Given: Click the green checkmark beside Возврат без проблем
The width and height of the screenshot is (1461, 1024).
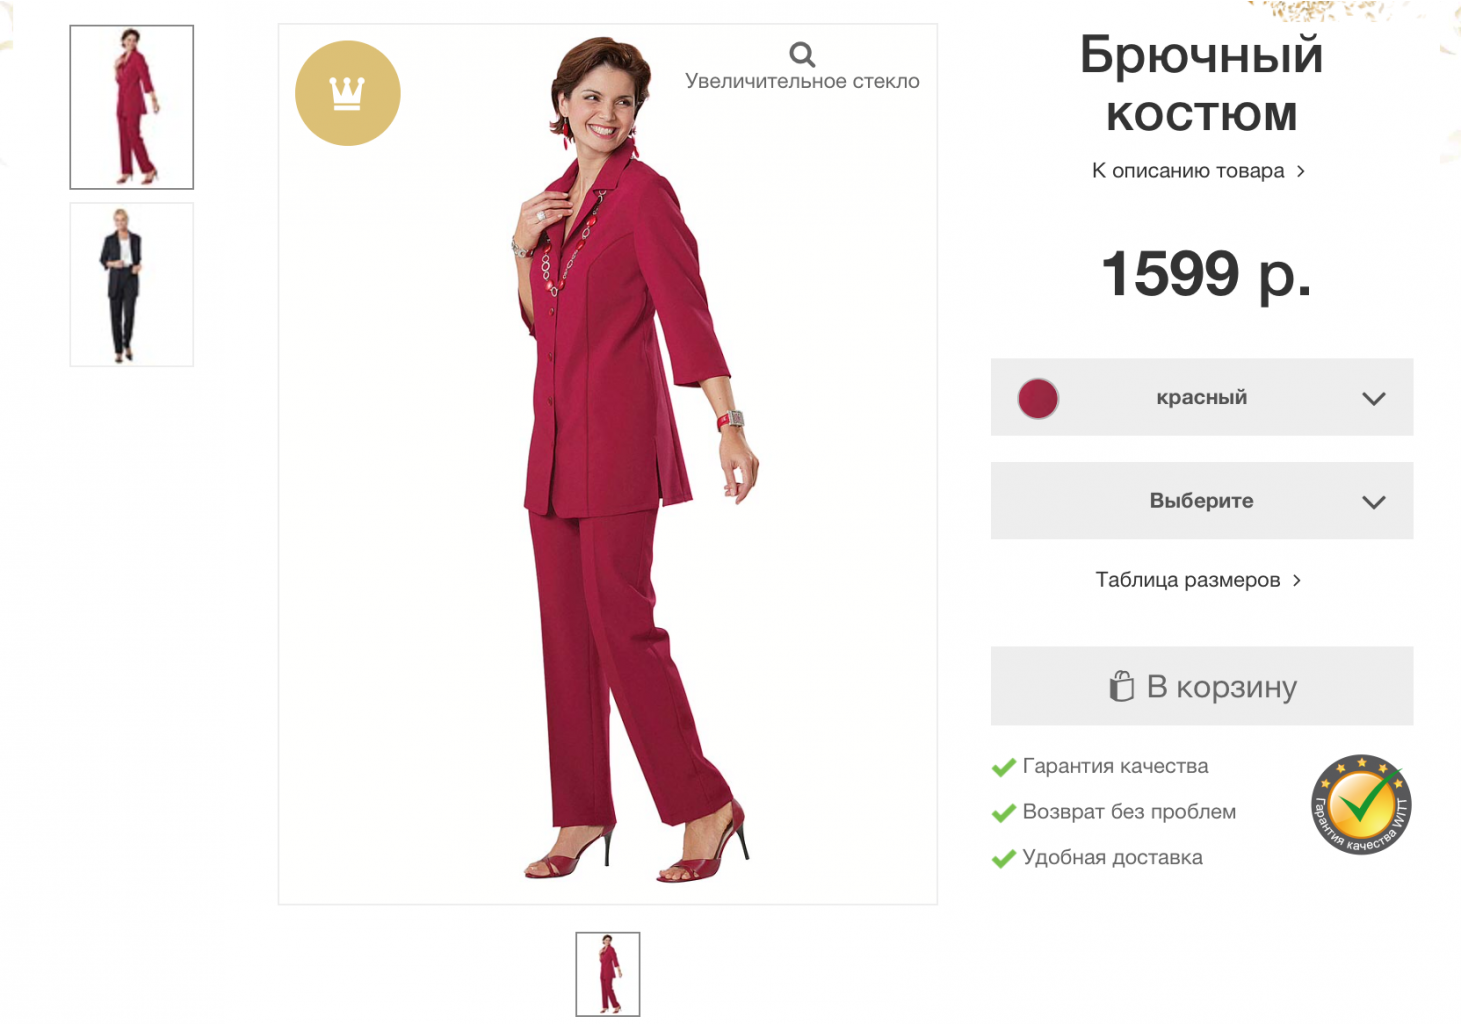Looking at the screenshot, I should pos(1003,813).
